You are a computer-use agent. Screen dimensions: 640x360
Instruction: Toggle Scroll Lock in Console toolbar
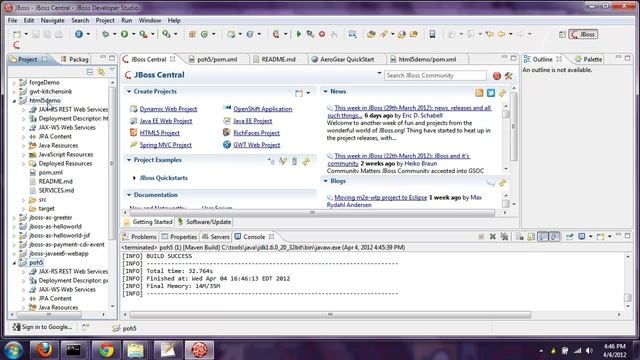tap(531, 237)
